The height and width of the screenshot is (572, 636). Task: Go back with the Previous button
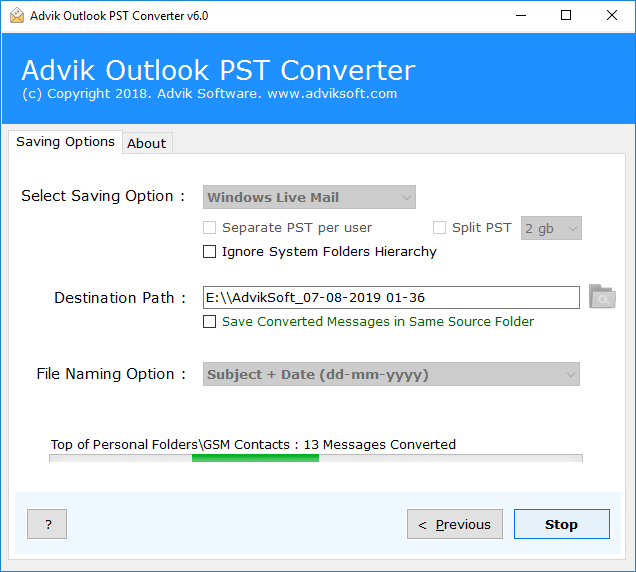coord(455,524)
